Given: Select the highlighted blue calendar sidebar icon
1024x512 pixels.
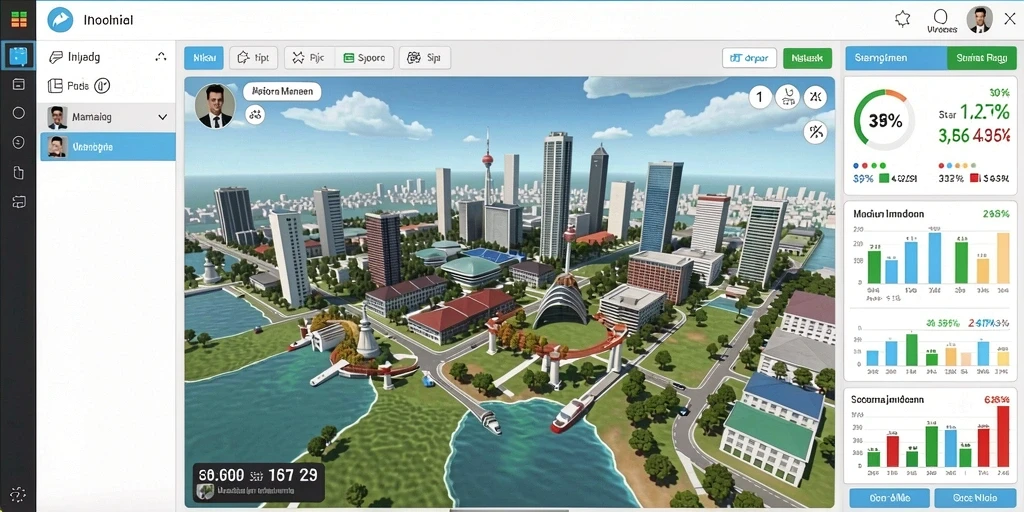Looking at the screenshot, I should [x=18, y=56].
